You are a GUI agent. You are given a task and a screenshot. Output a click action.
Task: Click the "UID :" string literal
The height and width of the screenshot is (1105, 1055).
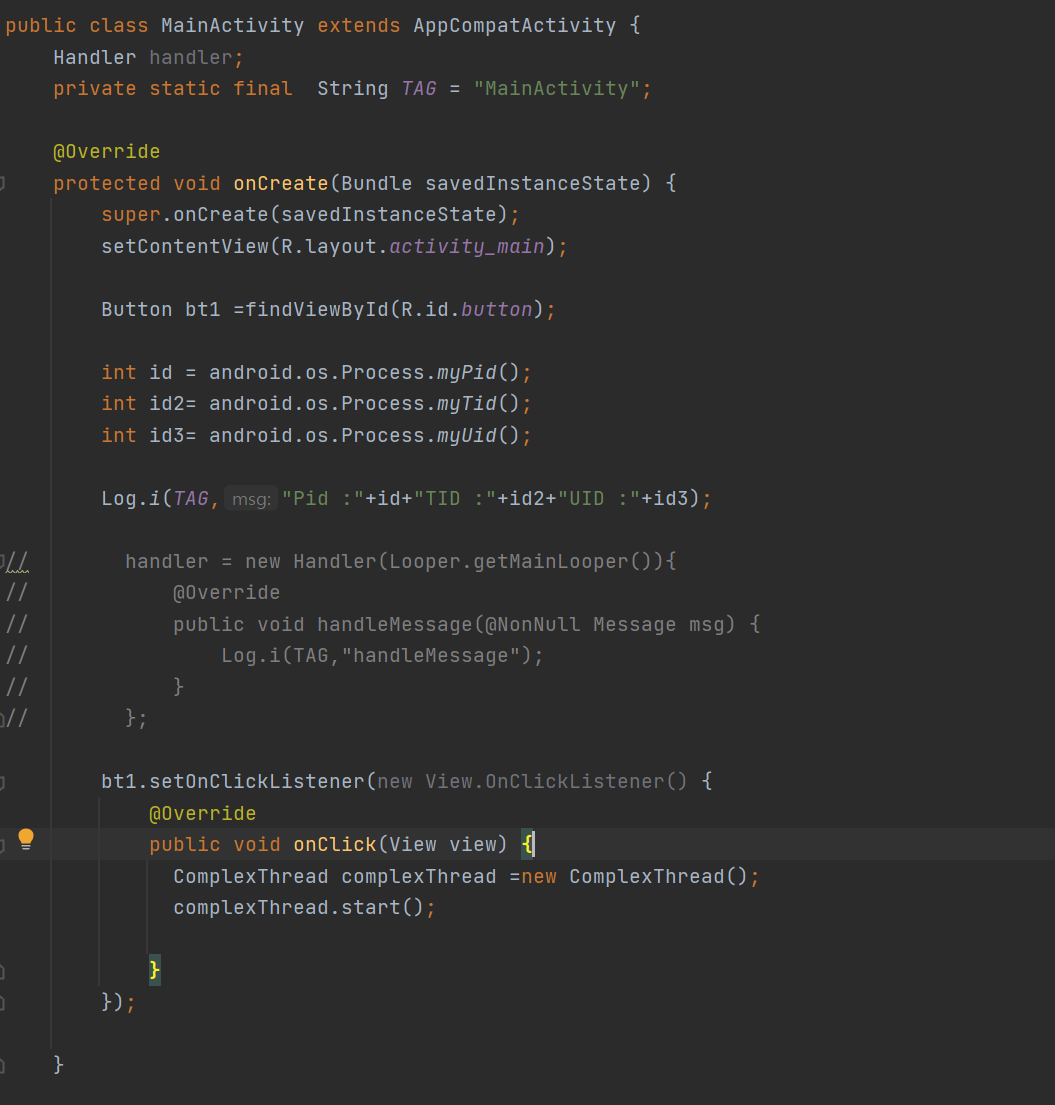click(x=599, y=498)
